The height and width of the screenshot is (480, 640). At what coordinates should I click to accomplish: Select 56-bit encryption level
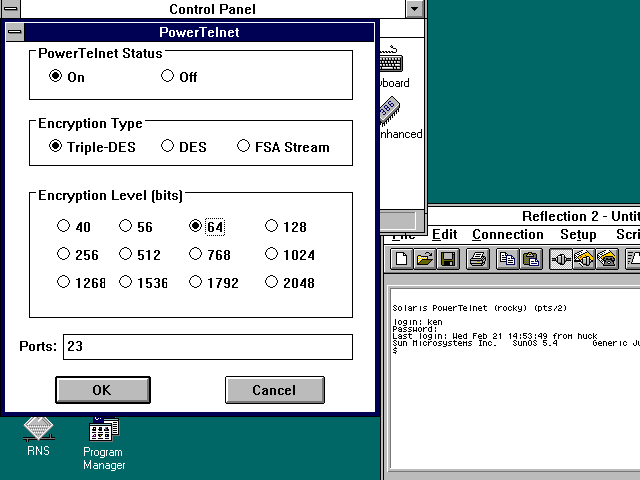(x=136, y=227)
